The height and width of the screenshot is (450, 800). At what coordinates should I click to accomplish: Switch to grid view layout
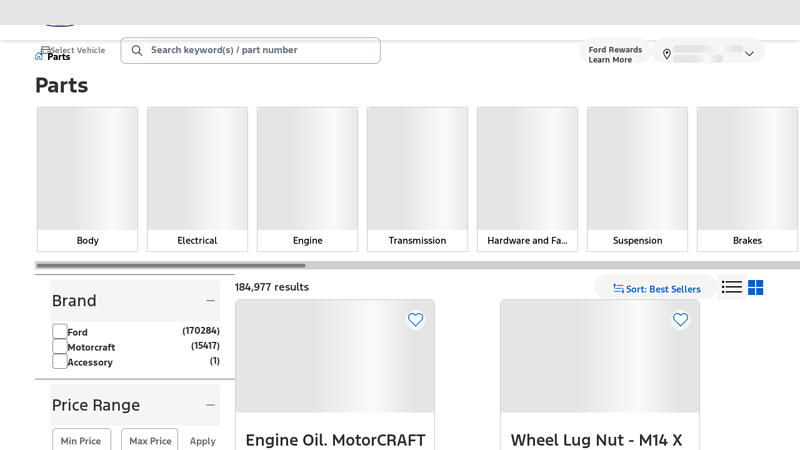click(x=756, y=287)
